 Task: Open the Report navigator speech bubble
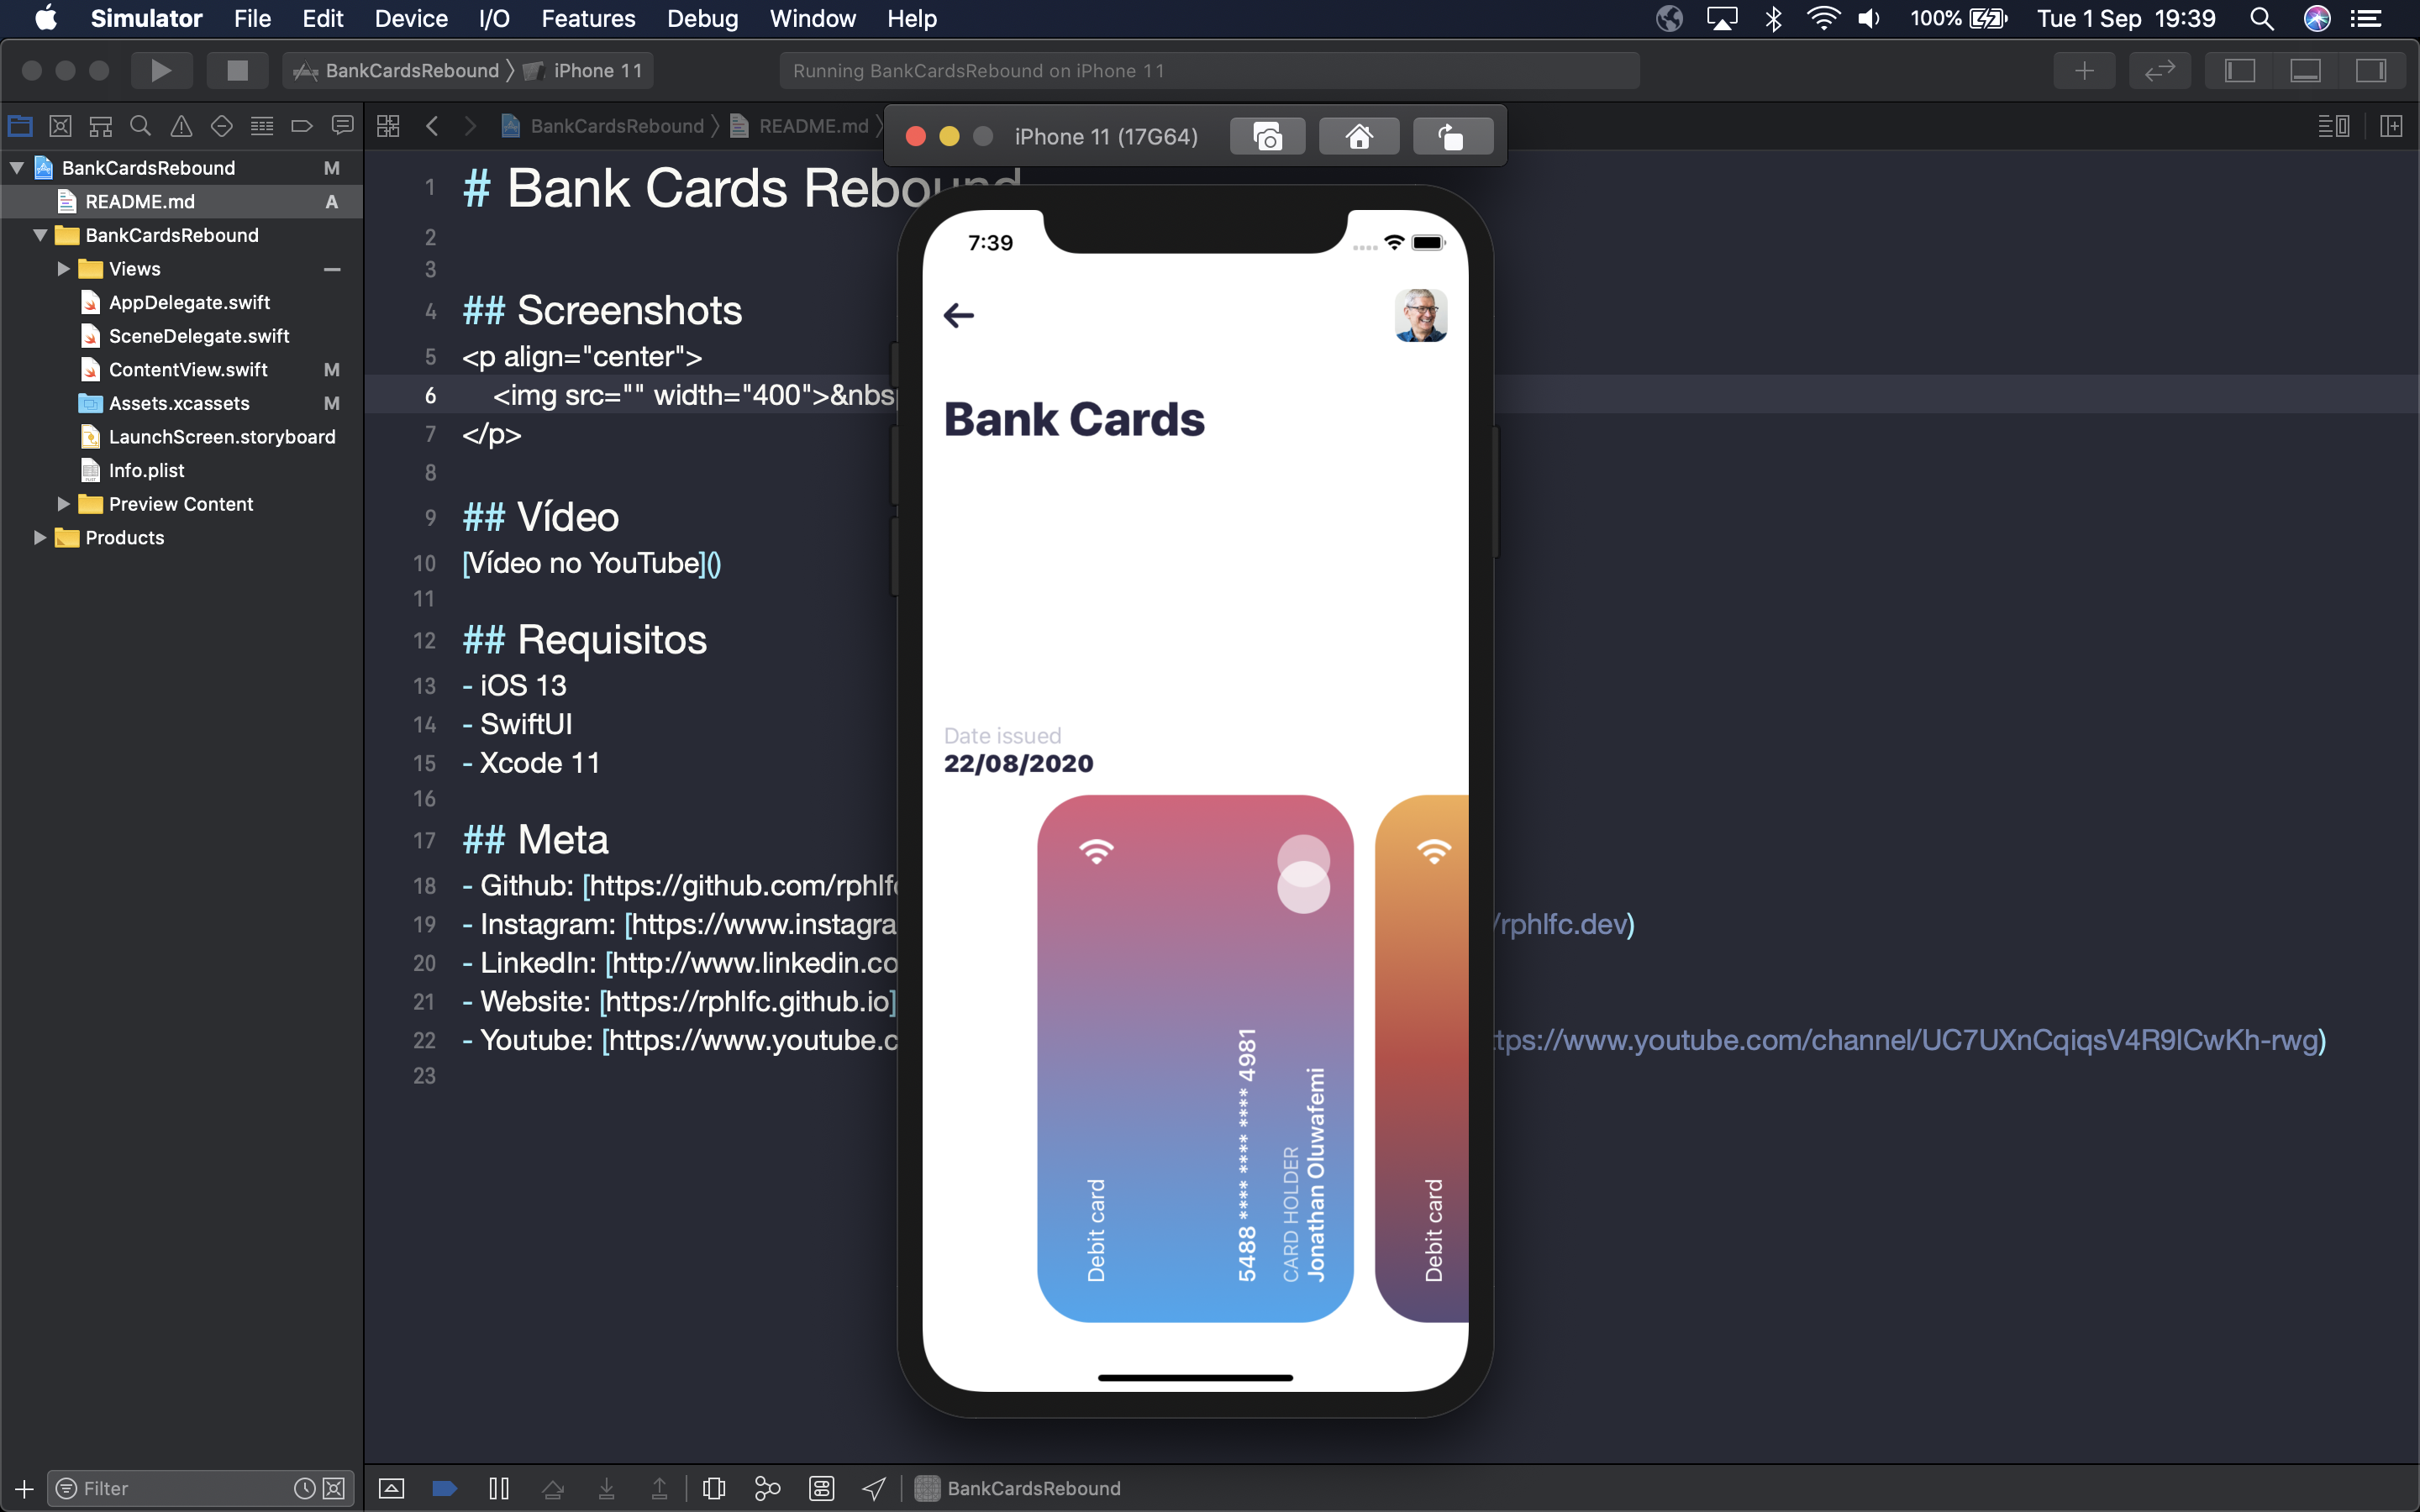(341, 125)
